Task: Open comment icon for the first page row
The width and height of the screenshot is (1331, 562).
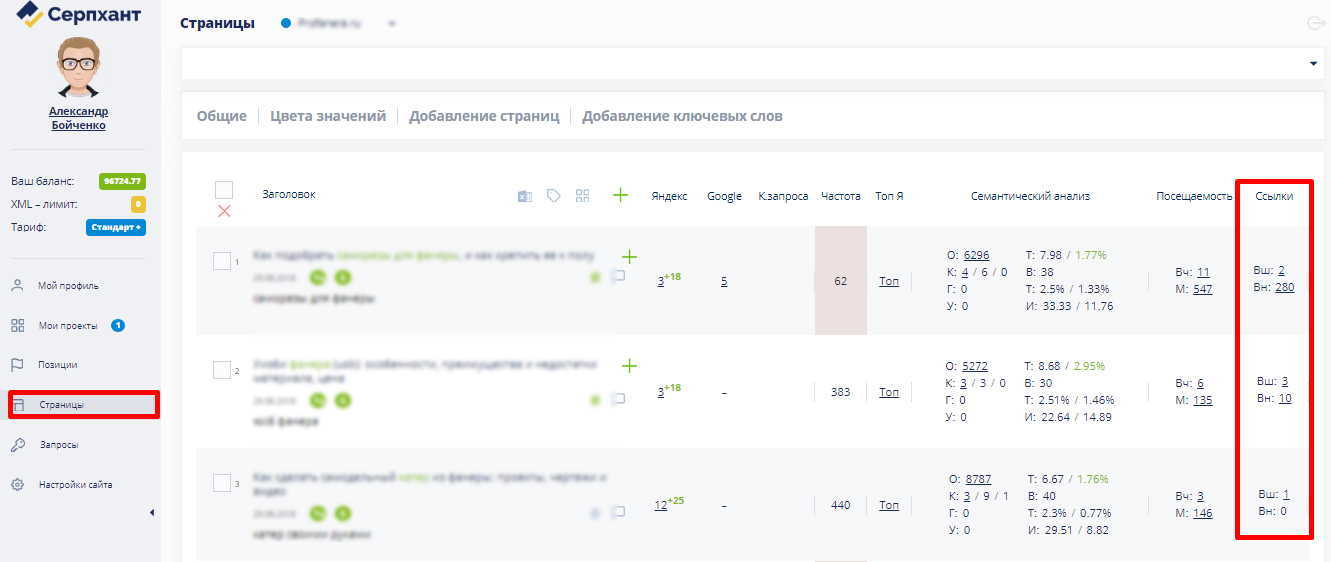Action: click(x=618, y=276)
